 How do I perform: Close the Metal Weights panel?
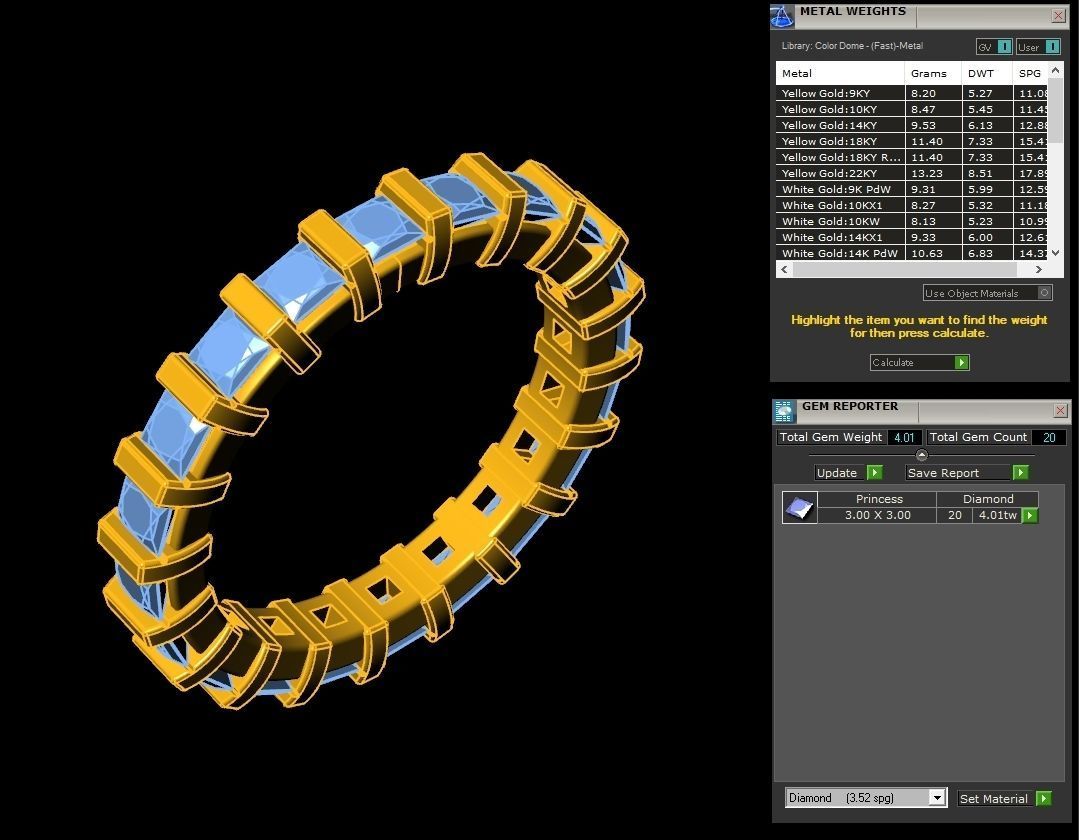(x=1058, y=16)
